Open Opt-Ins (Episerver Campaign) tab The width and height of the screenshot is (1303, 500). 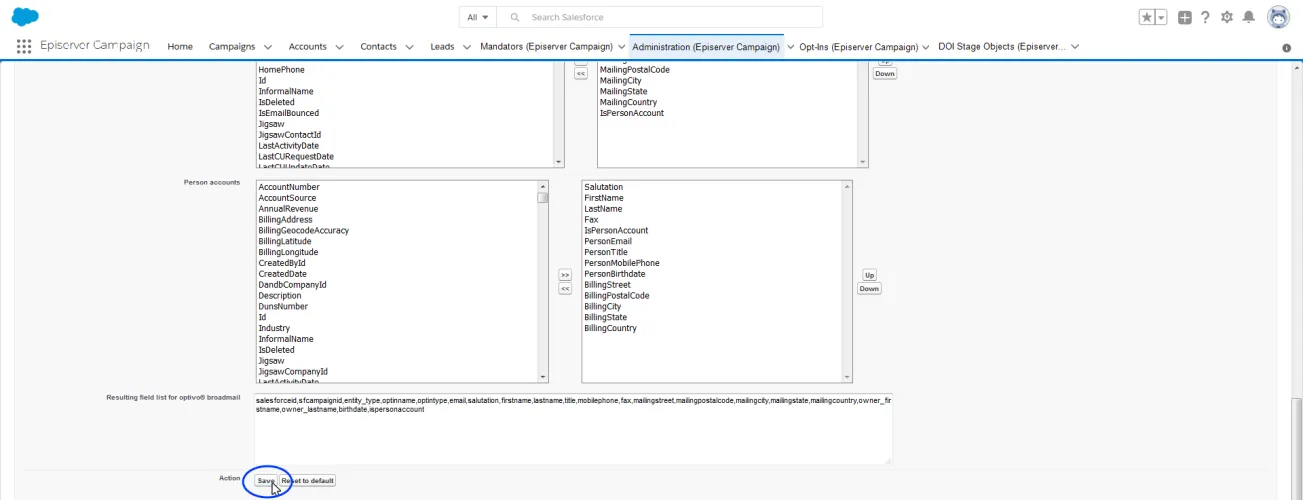pos(859,46)
